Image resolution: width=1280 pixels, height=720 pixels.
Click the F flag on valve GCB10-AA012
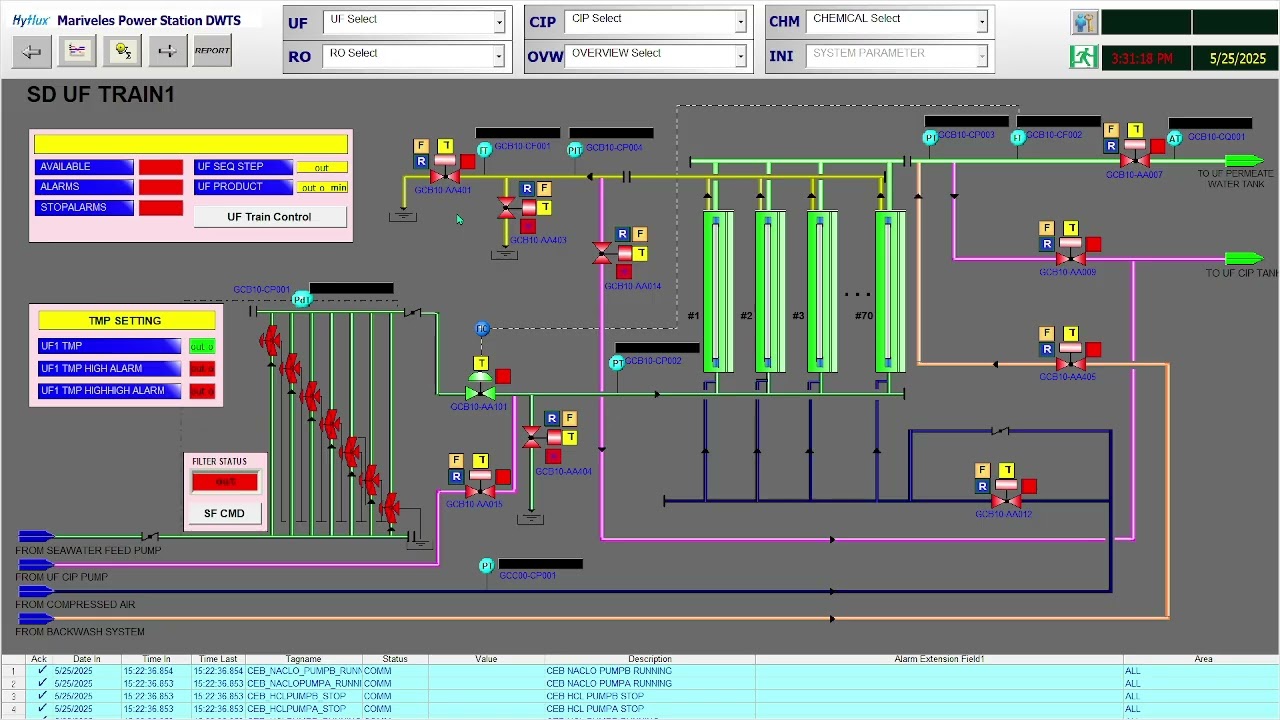tap(983, 470)
